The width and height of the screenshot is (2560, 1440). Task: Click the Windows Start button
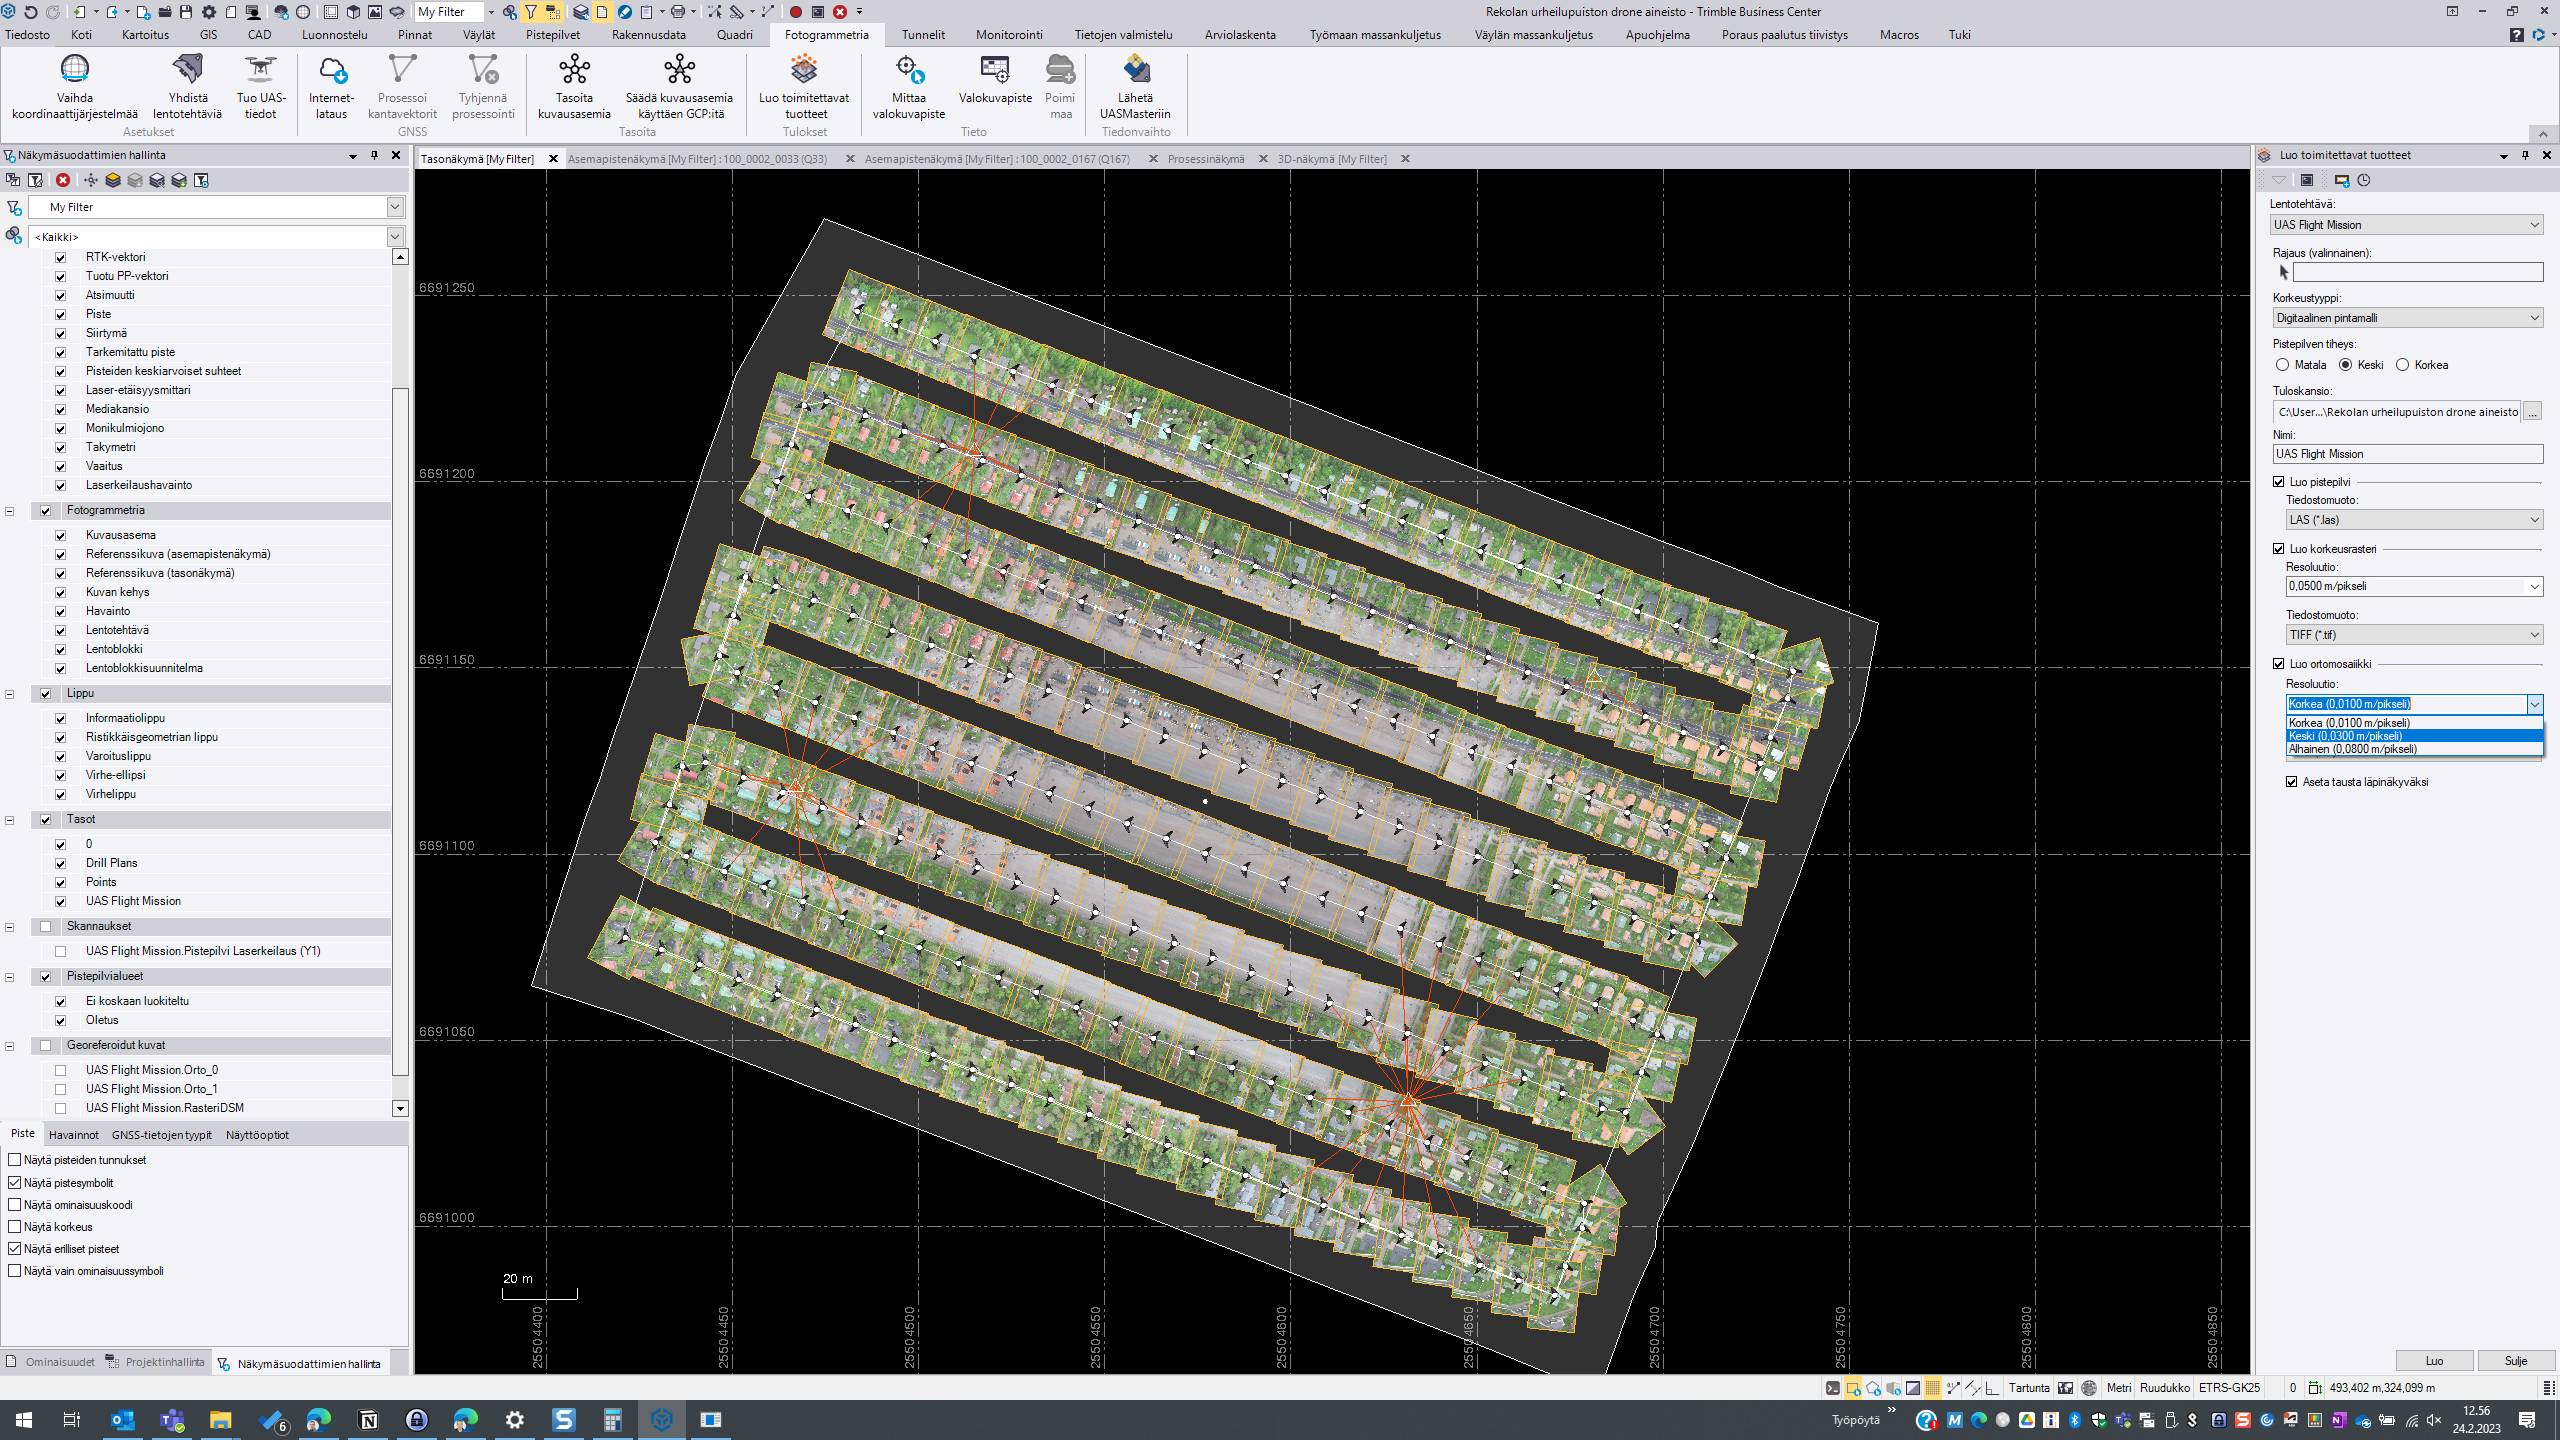coord(23,1420)
